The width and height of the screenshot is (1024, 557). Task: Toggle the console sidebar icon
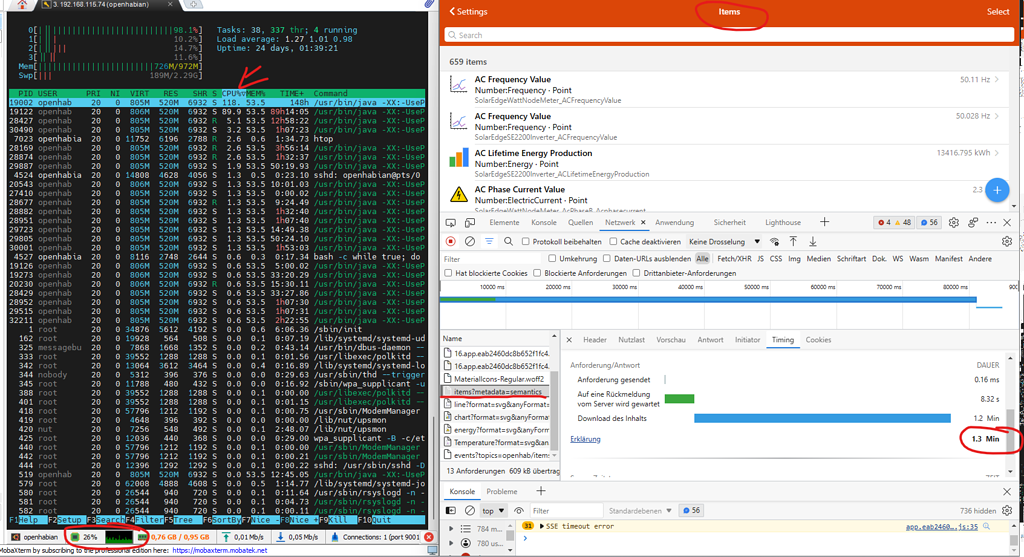click(451, 511)
